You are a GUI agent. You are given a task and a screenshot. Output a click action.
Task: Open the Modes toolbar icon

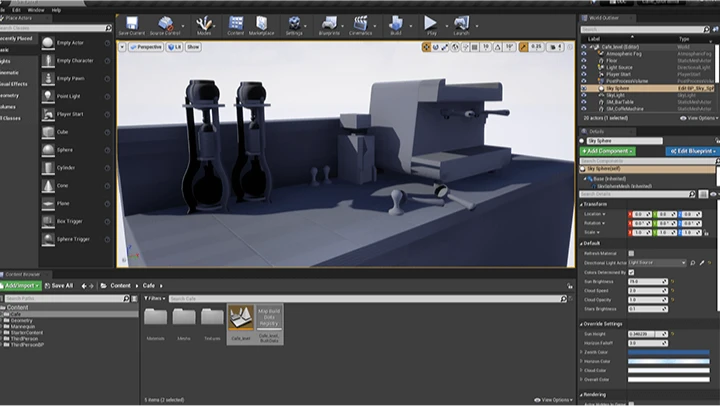coord(204,25)
